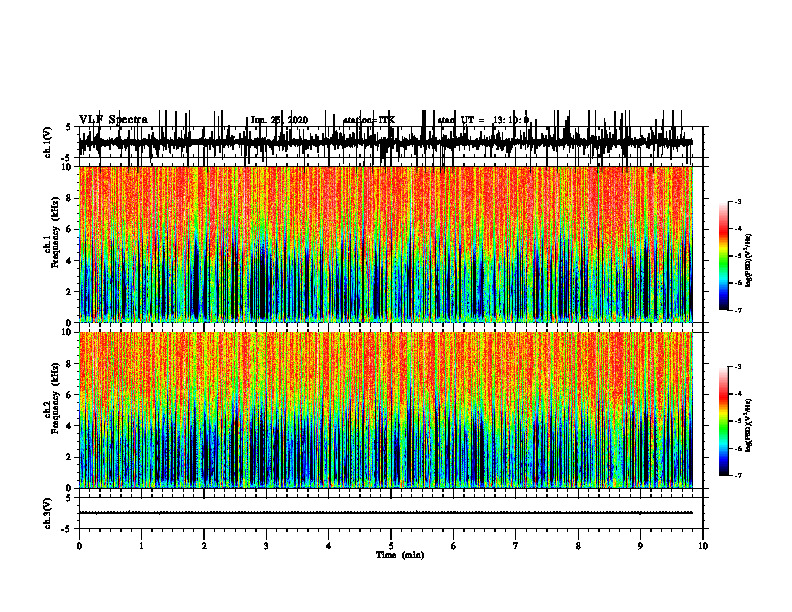Click the 5 V tick of ch.3 waveform
The image size is (792, 612).
[x=68, y=498]
